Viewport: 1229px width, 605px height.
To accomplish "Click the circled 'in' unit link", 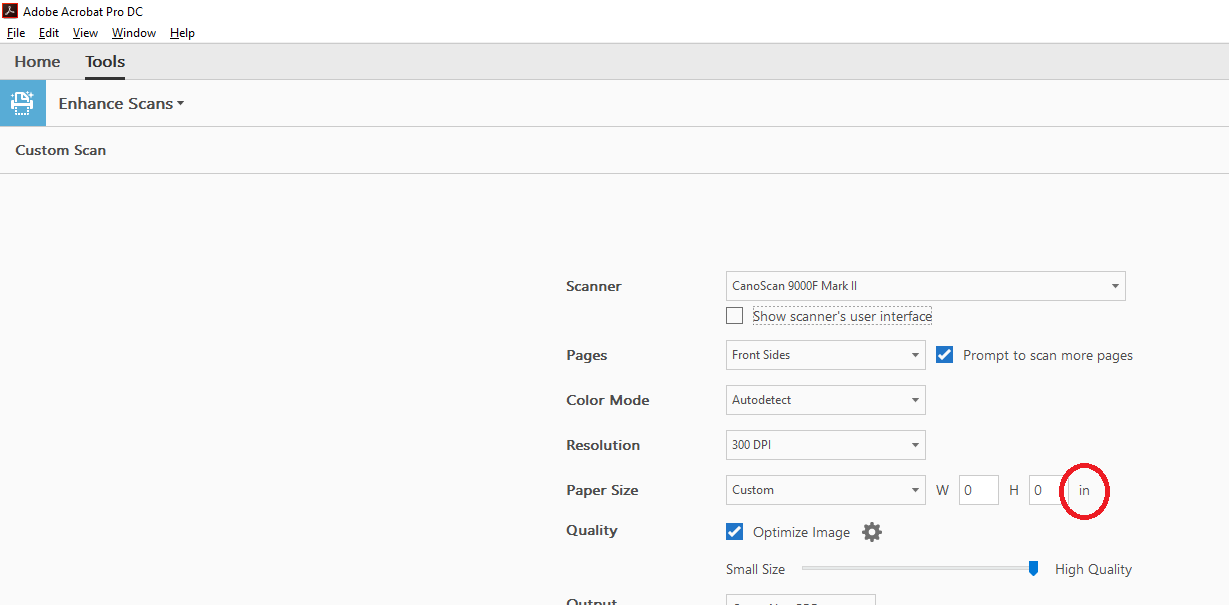I will point(1084,490).
